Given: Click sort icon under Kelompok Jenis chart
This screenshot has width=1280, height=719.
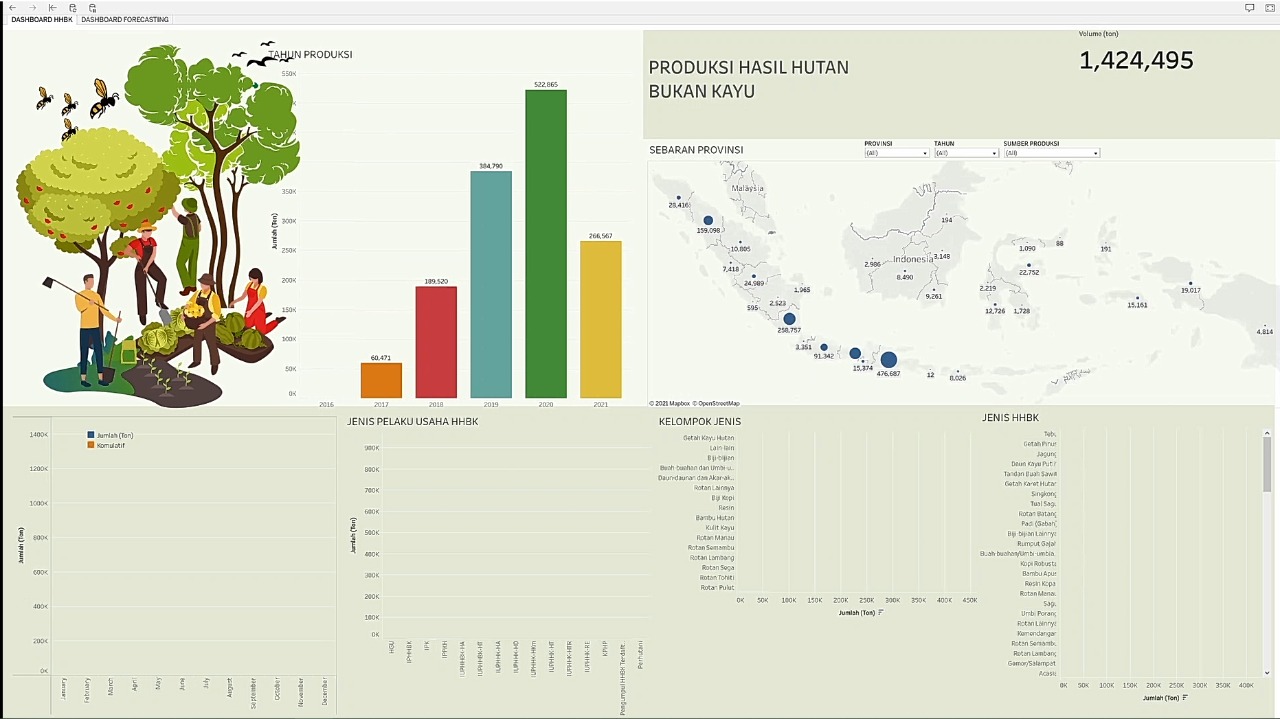Looking at the screenshot, I should pos(880,613).
